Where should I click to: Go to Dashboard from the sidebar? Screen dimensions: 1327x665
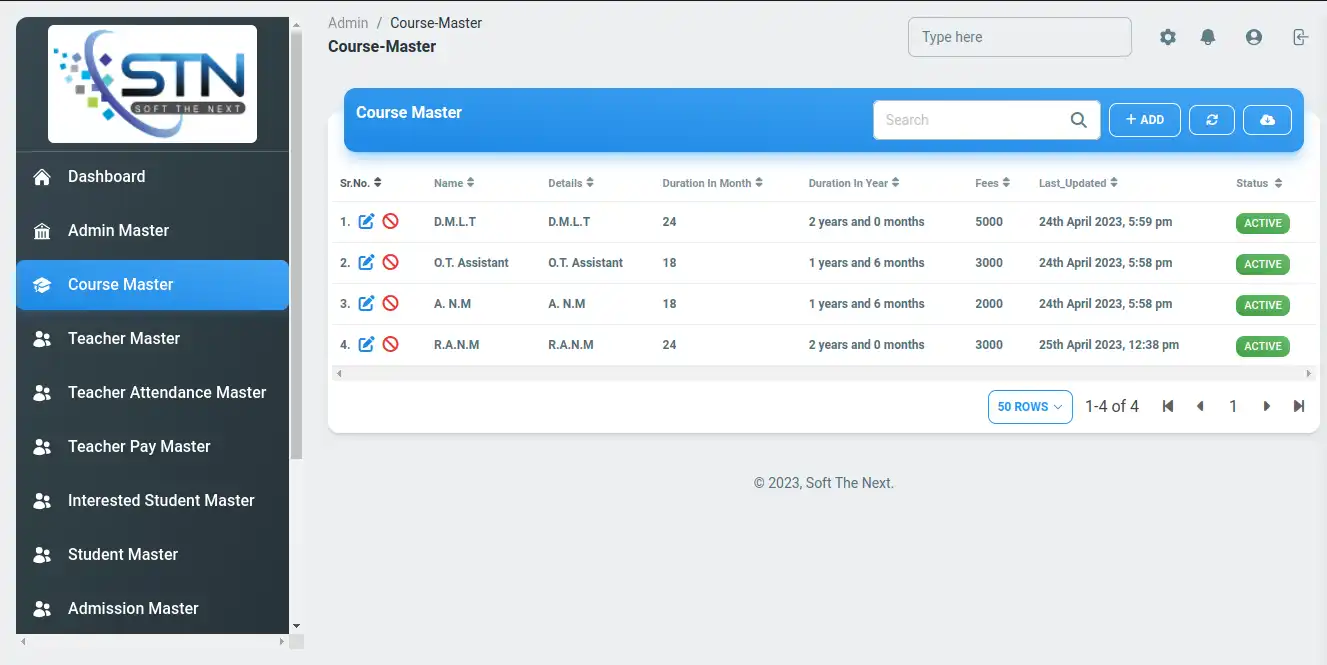click(106, 176)
